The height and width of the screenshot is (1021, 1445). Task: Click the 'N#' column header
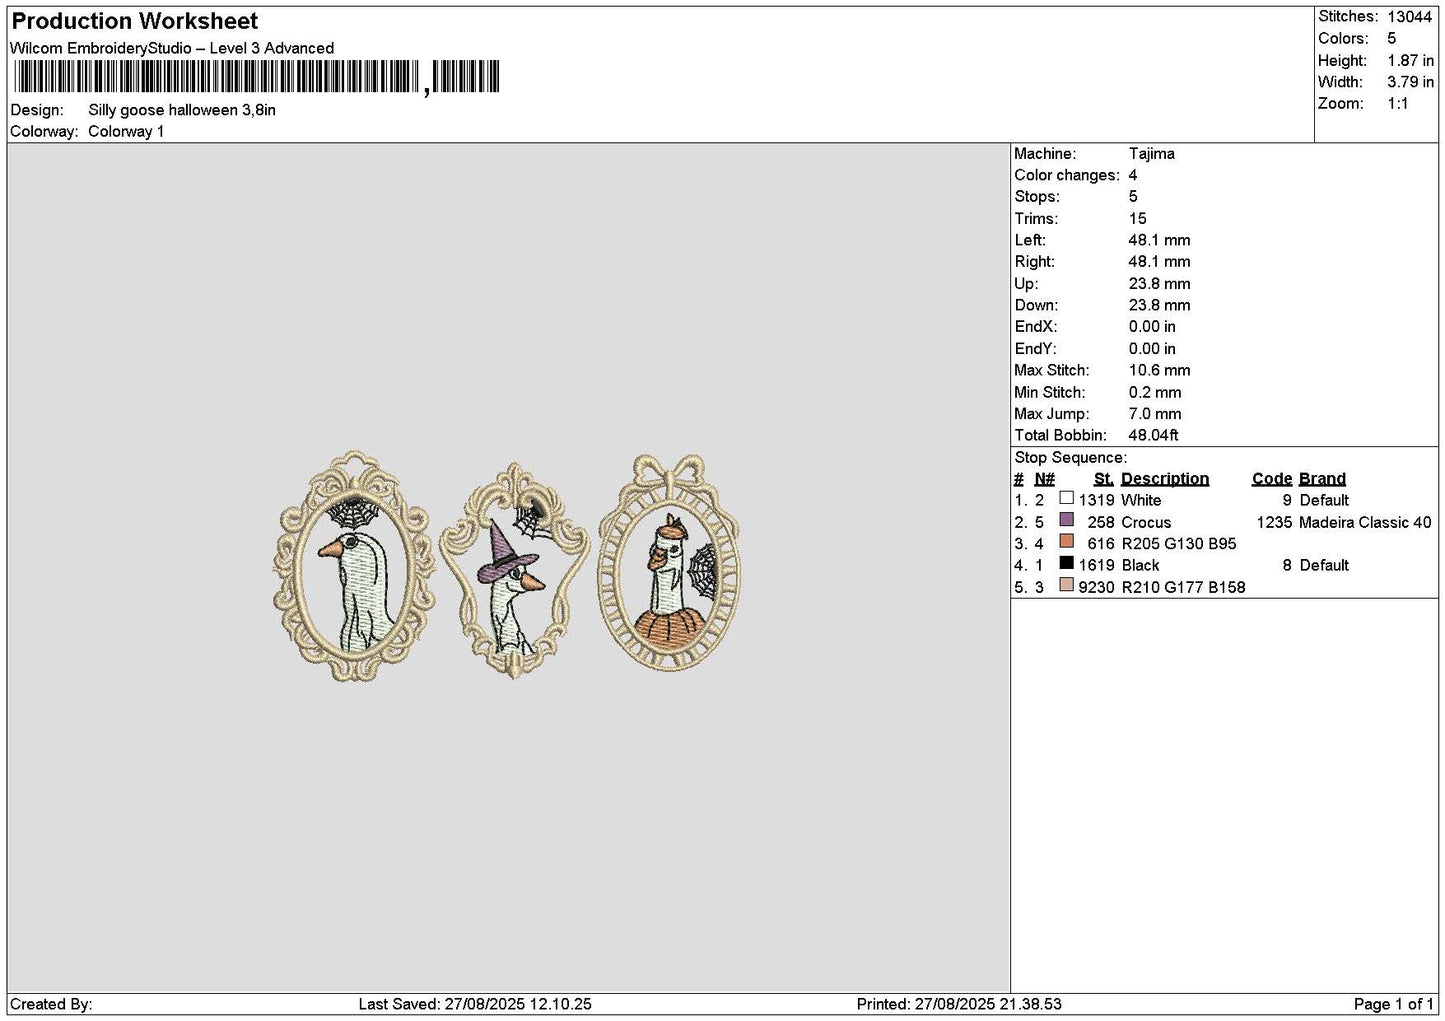(x=1044, y=479)
